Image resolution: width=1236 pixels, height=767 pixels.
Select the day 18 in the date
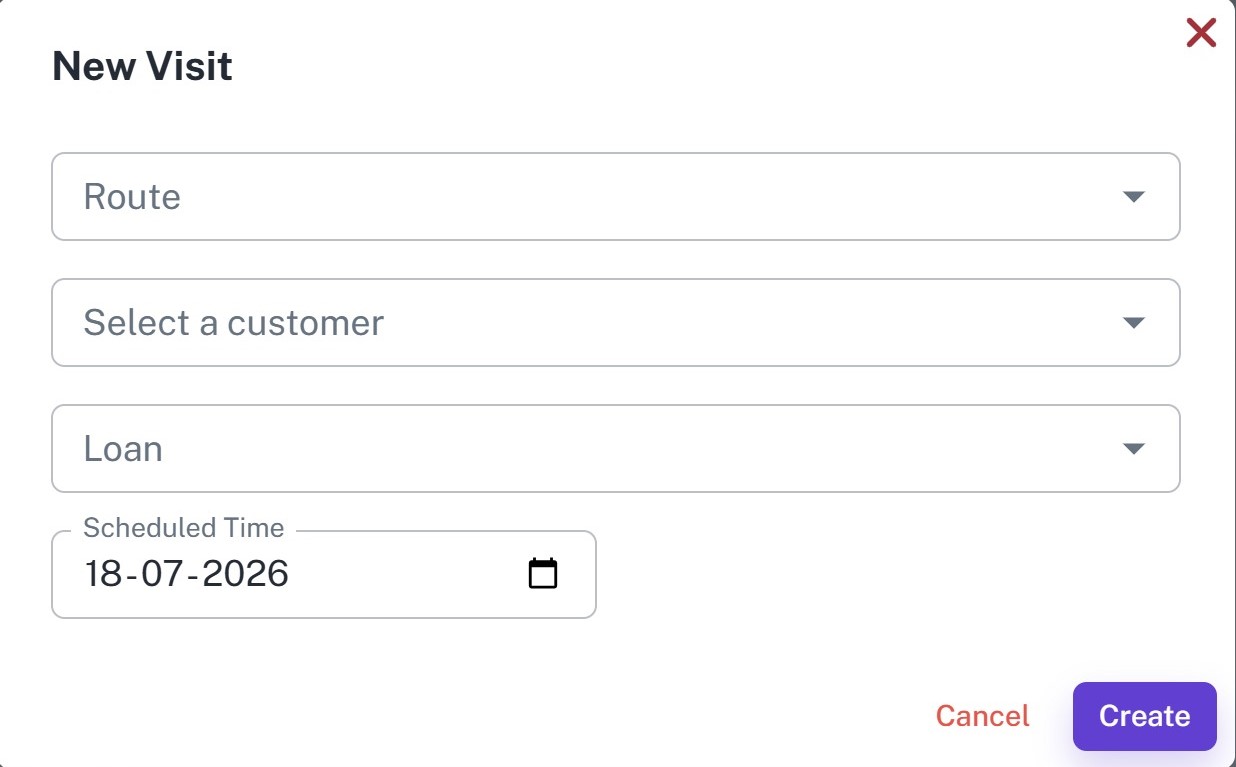pyautogui.click(x=102, y=574)
